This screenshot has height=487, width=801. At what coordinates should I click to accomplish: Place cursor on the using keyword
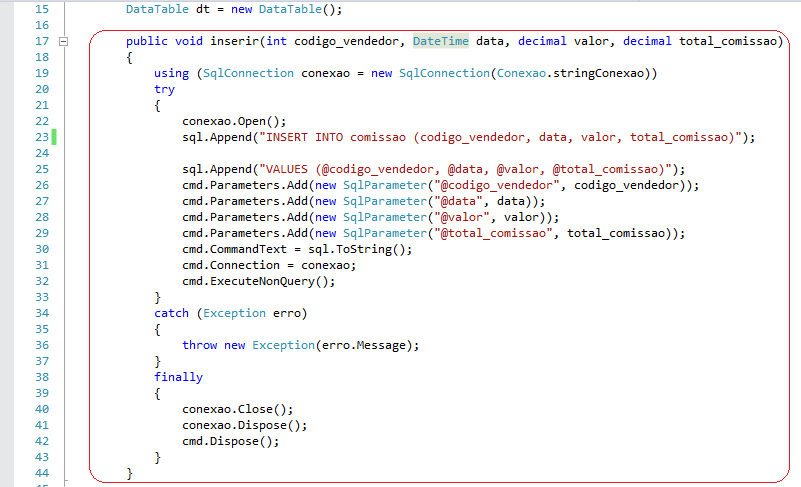click(171, 73)
